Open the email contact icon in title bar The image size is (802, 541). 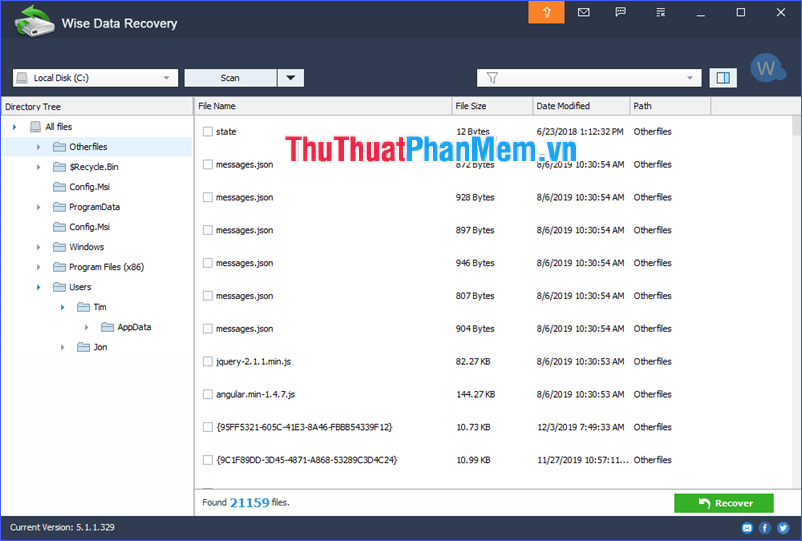pyautogui.click(x=584, y=12)
